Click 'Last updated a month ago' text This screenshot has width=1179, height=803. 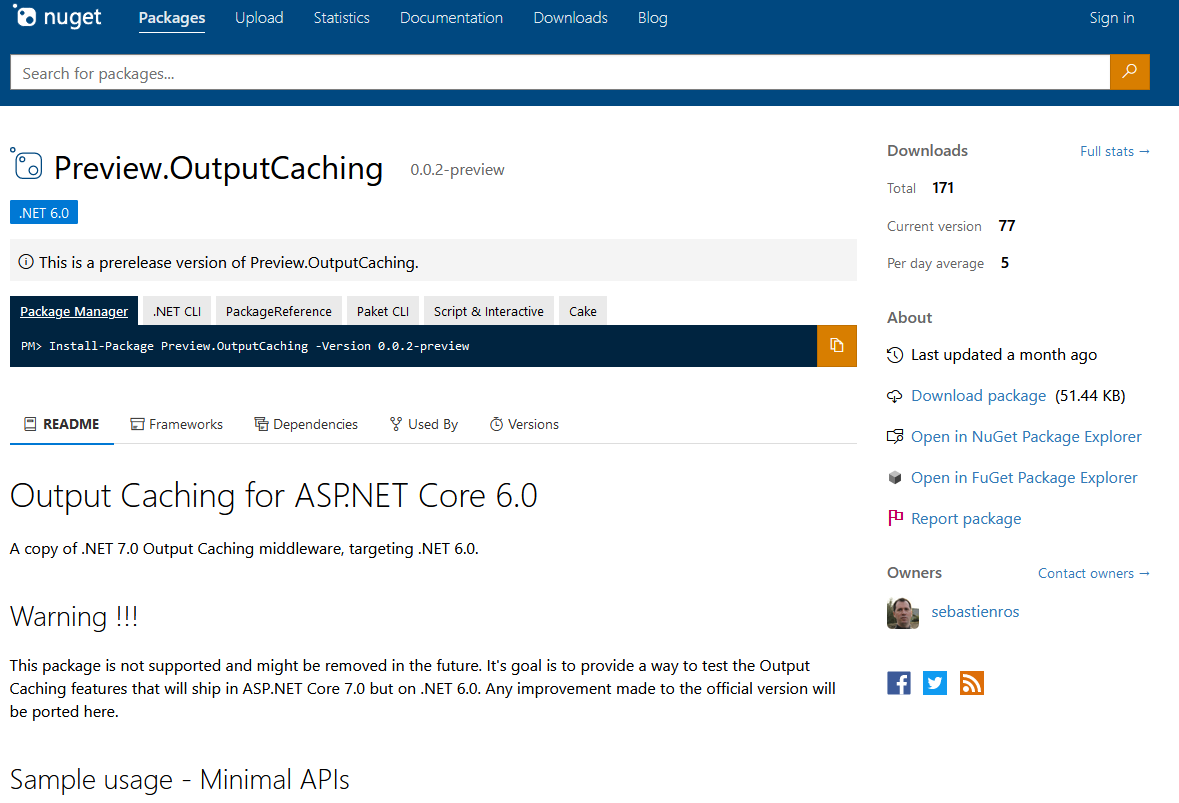[x=1004, y=355]
